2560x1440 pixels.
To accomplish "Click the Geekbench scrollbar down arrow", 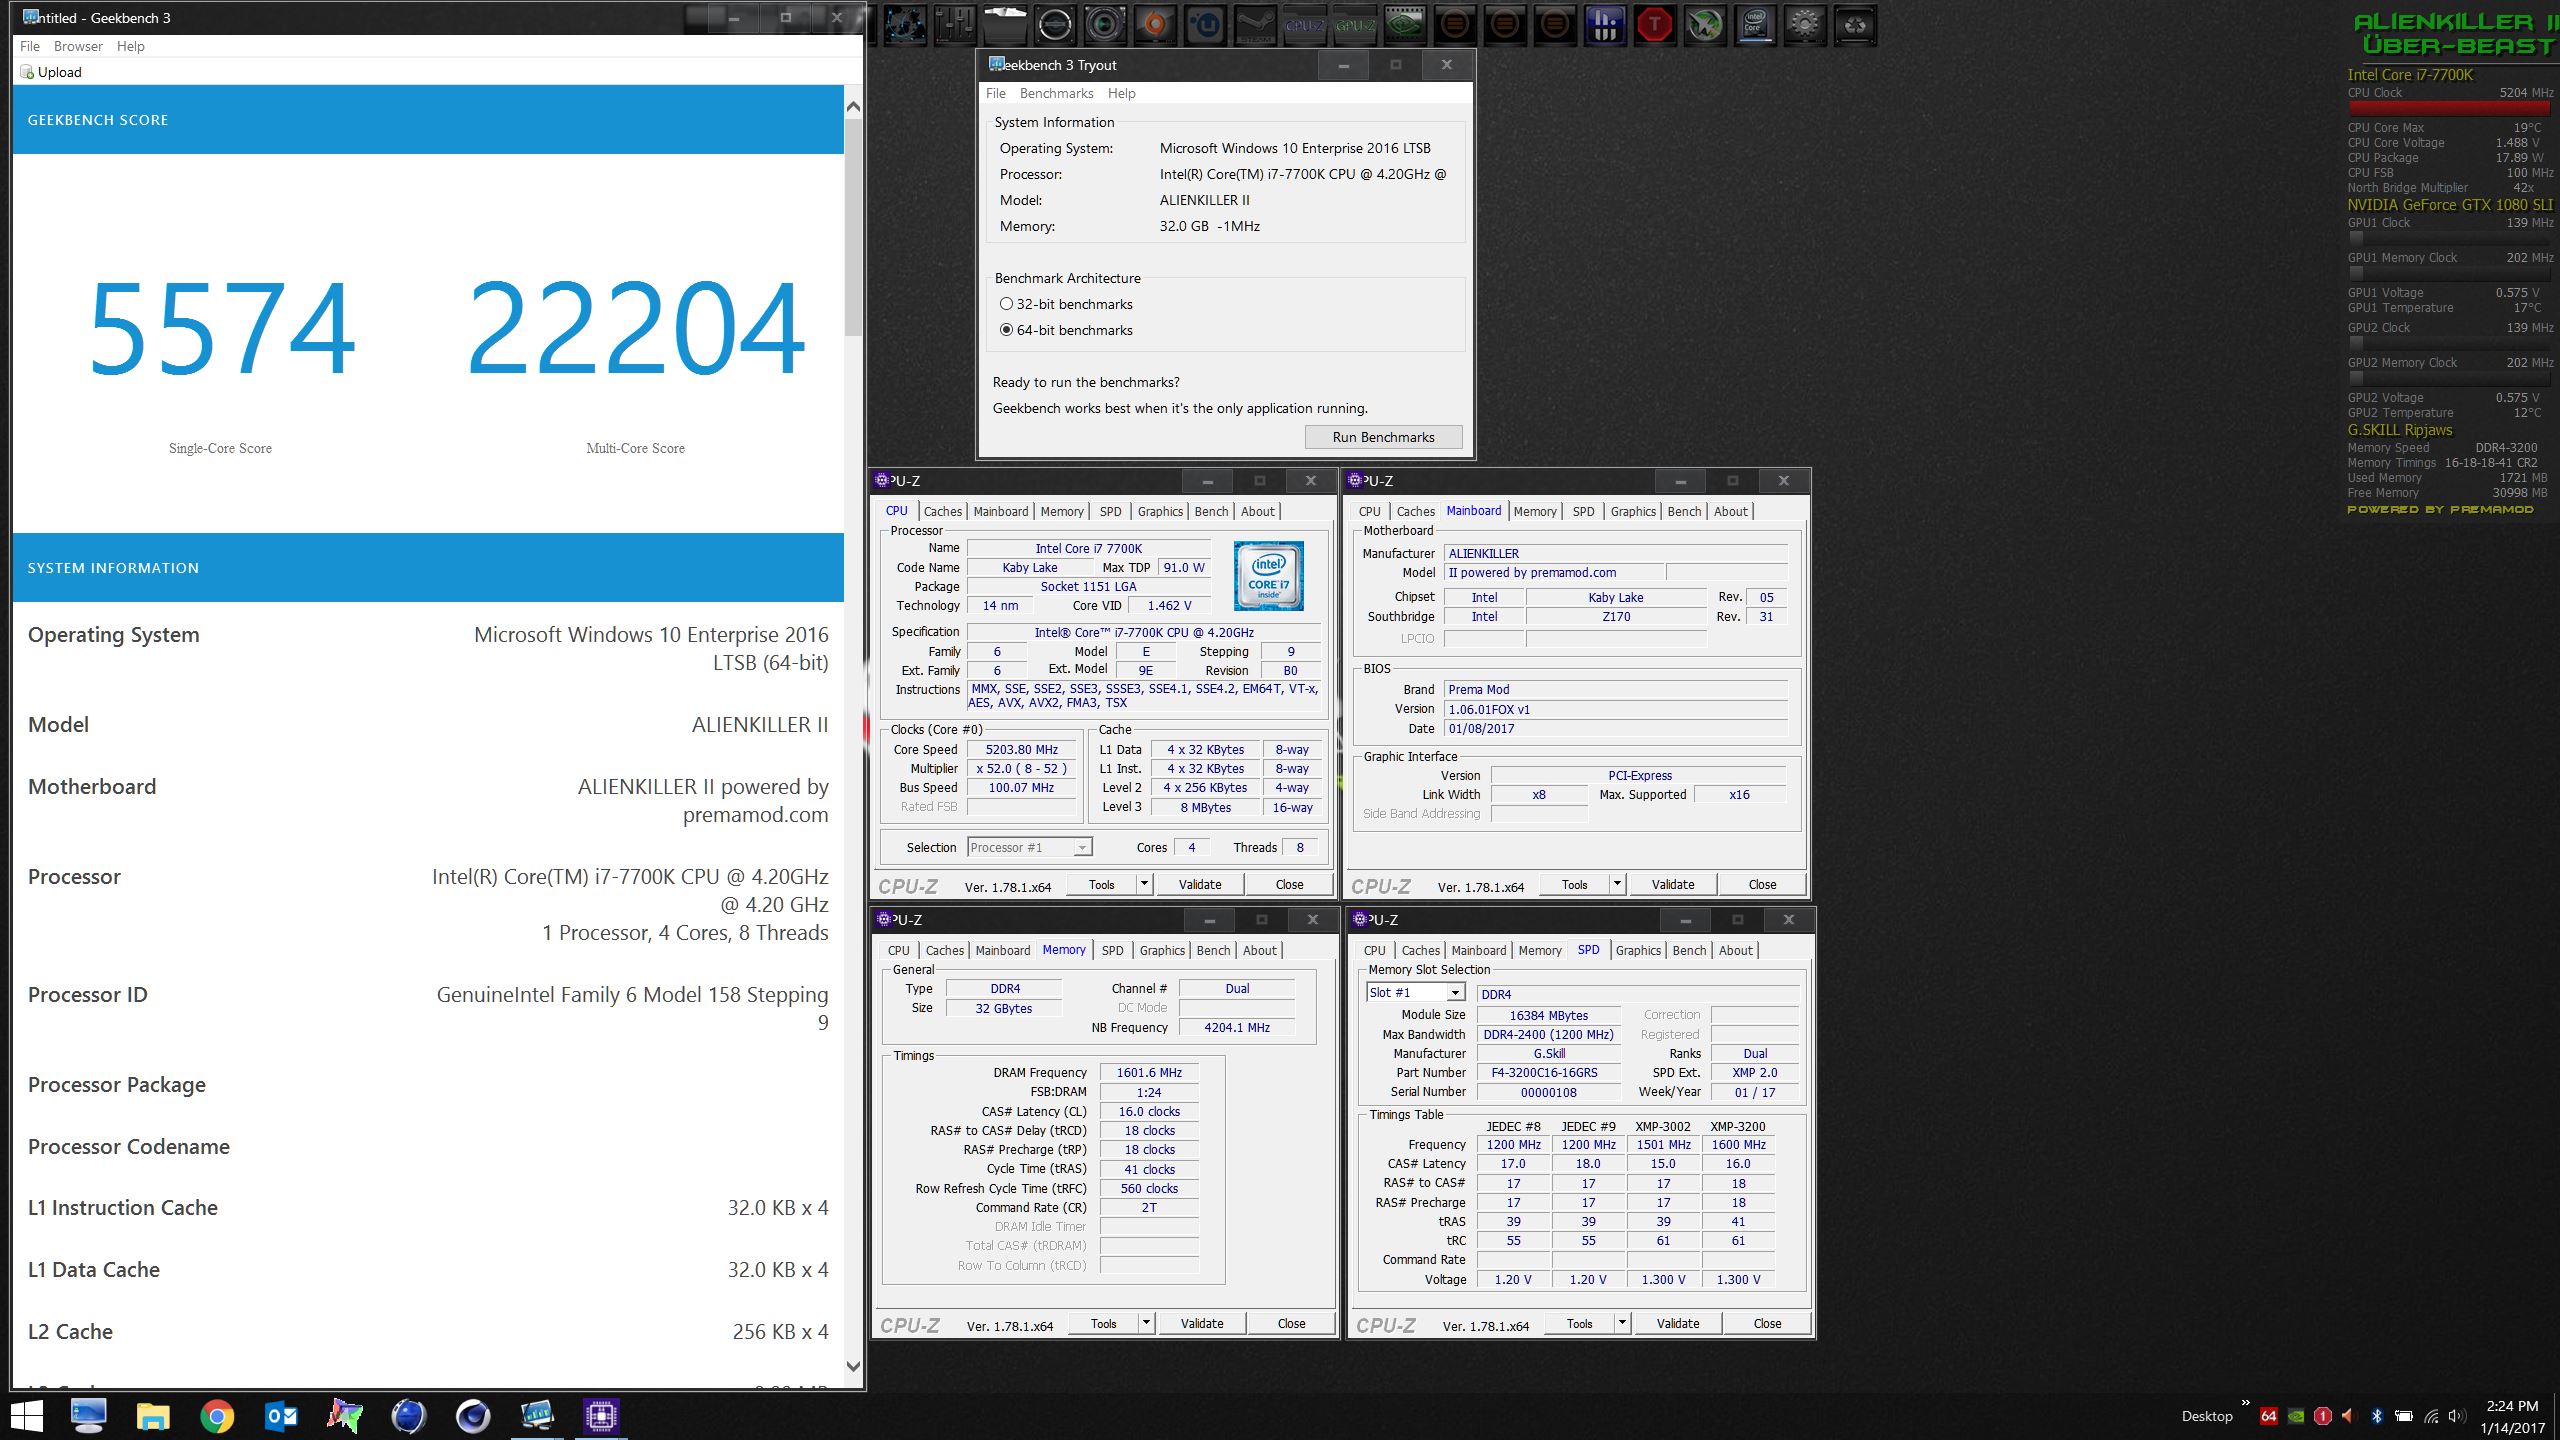I will tap(853, 1366).
